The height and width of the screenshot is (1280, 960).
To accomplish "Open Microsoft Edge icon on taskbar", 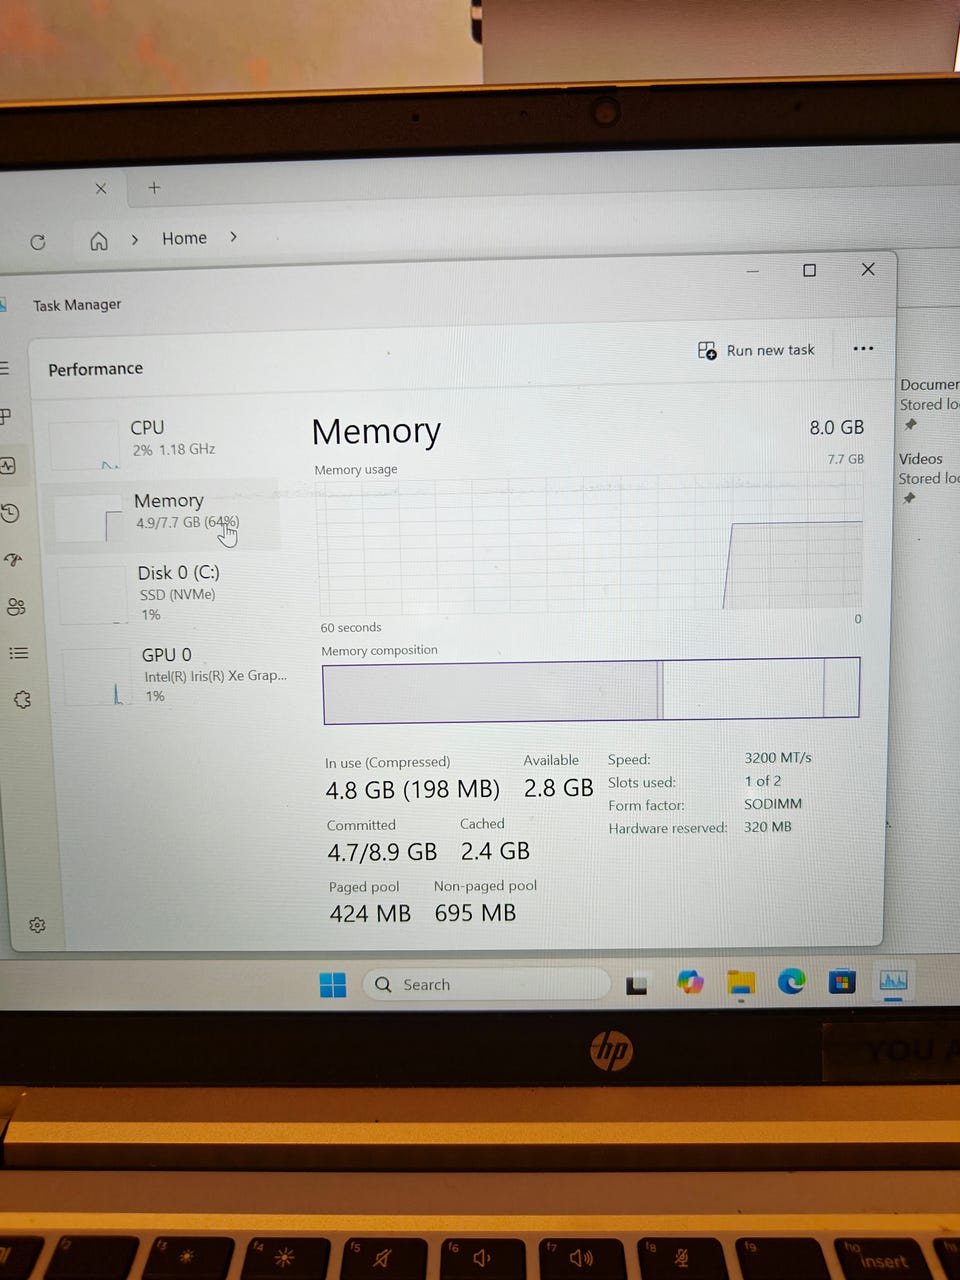I will [x=792, y=982].
